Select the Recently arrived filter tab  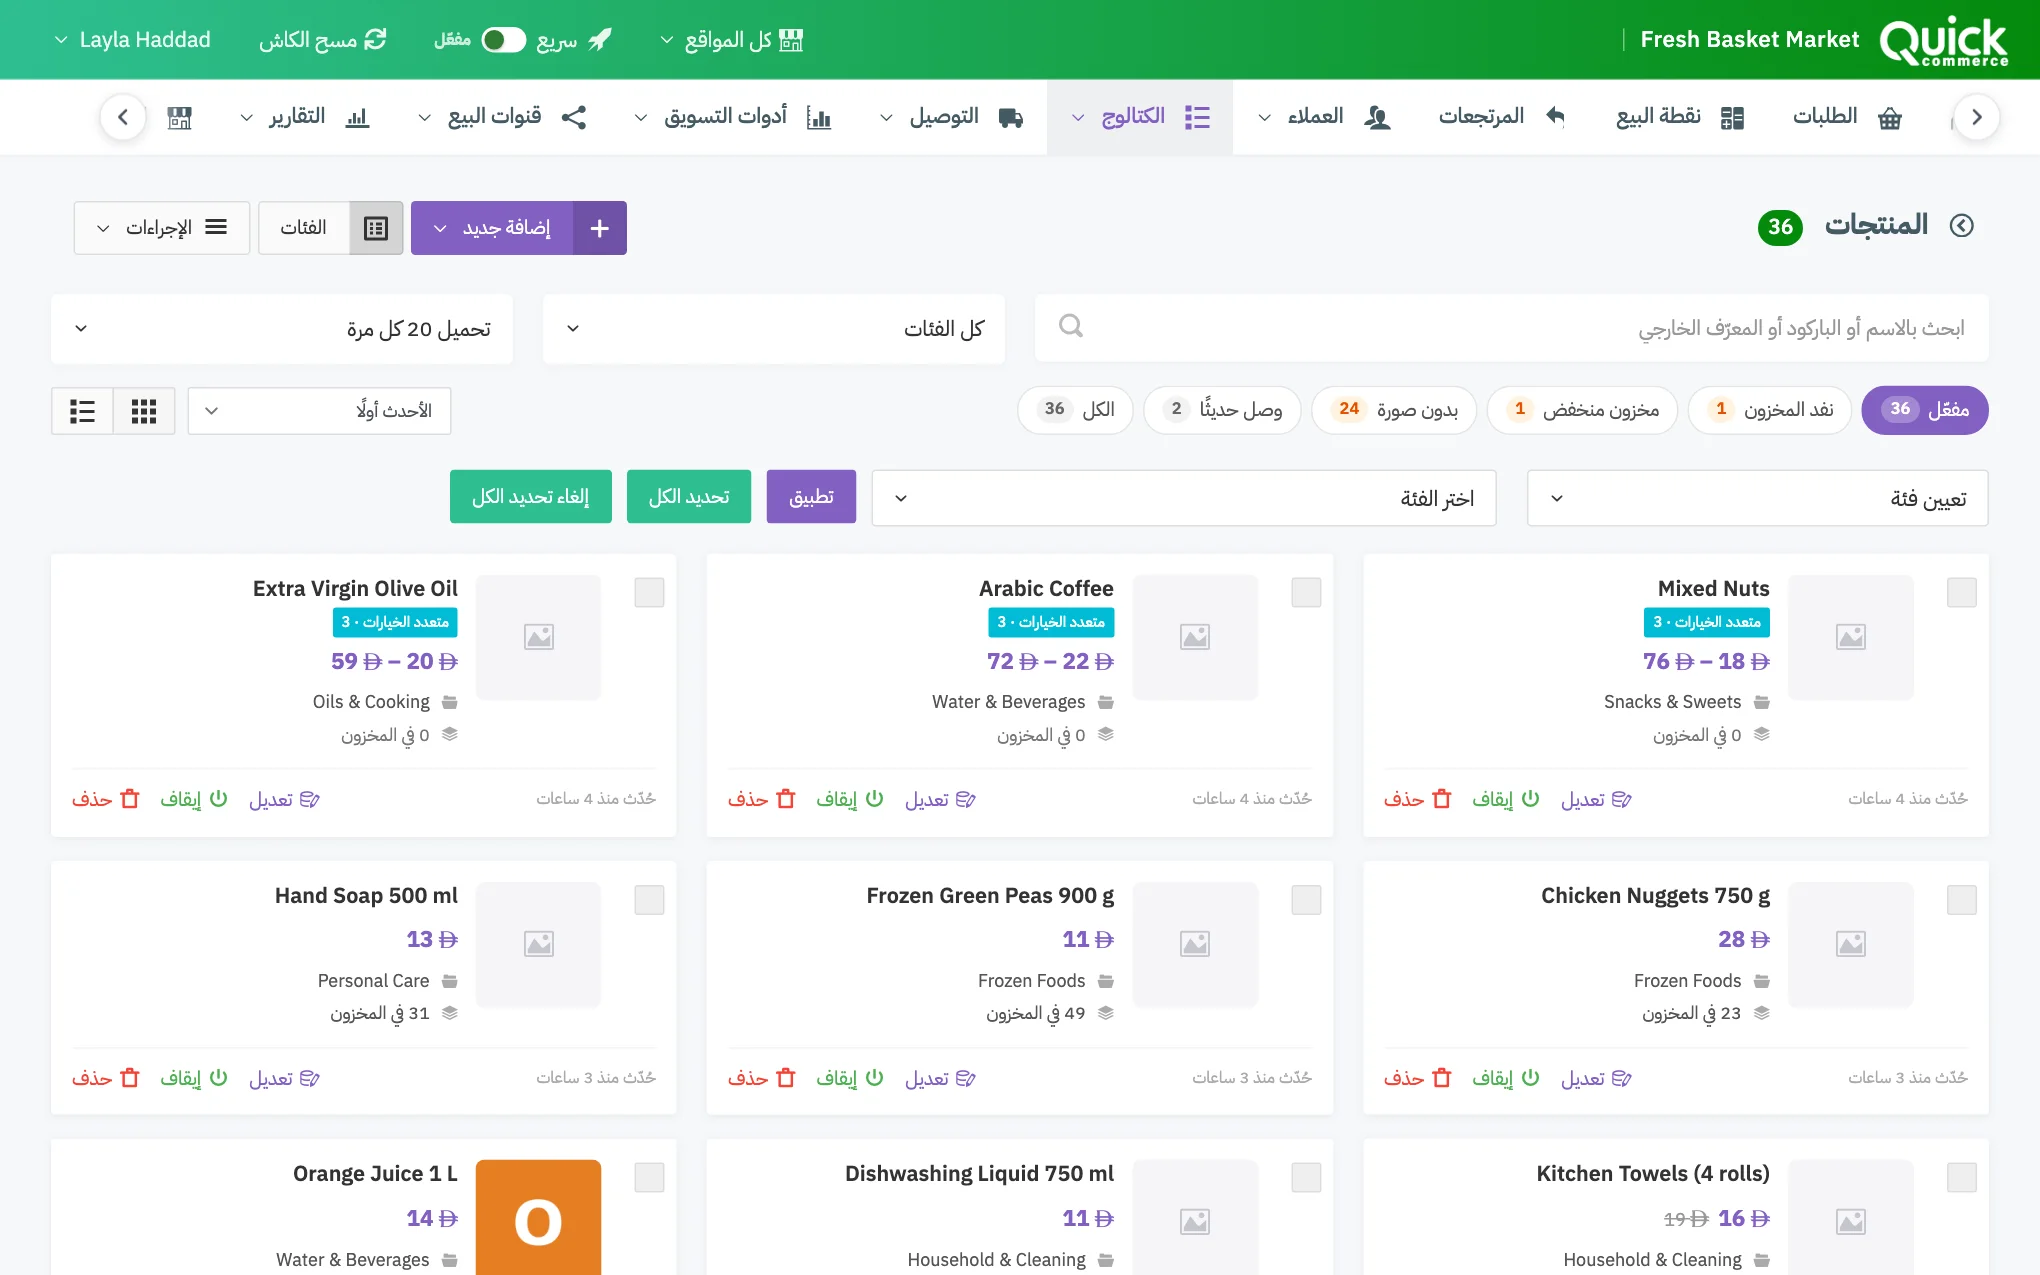[x=1222, y=410]
